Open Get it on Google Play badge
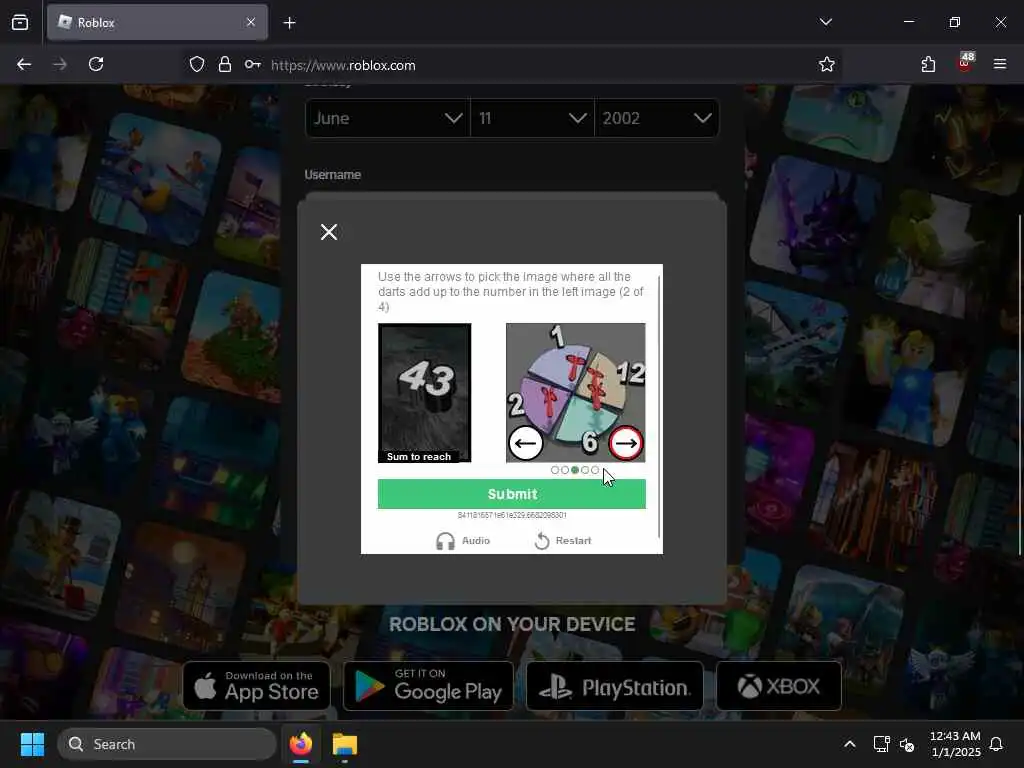Viewport: 1024px width, 768px height. point(428,686)
